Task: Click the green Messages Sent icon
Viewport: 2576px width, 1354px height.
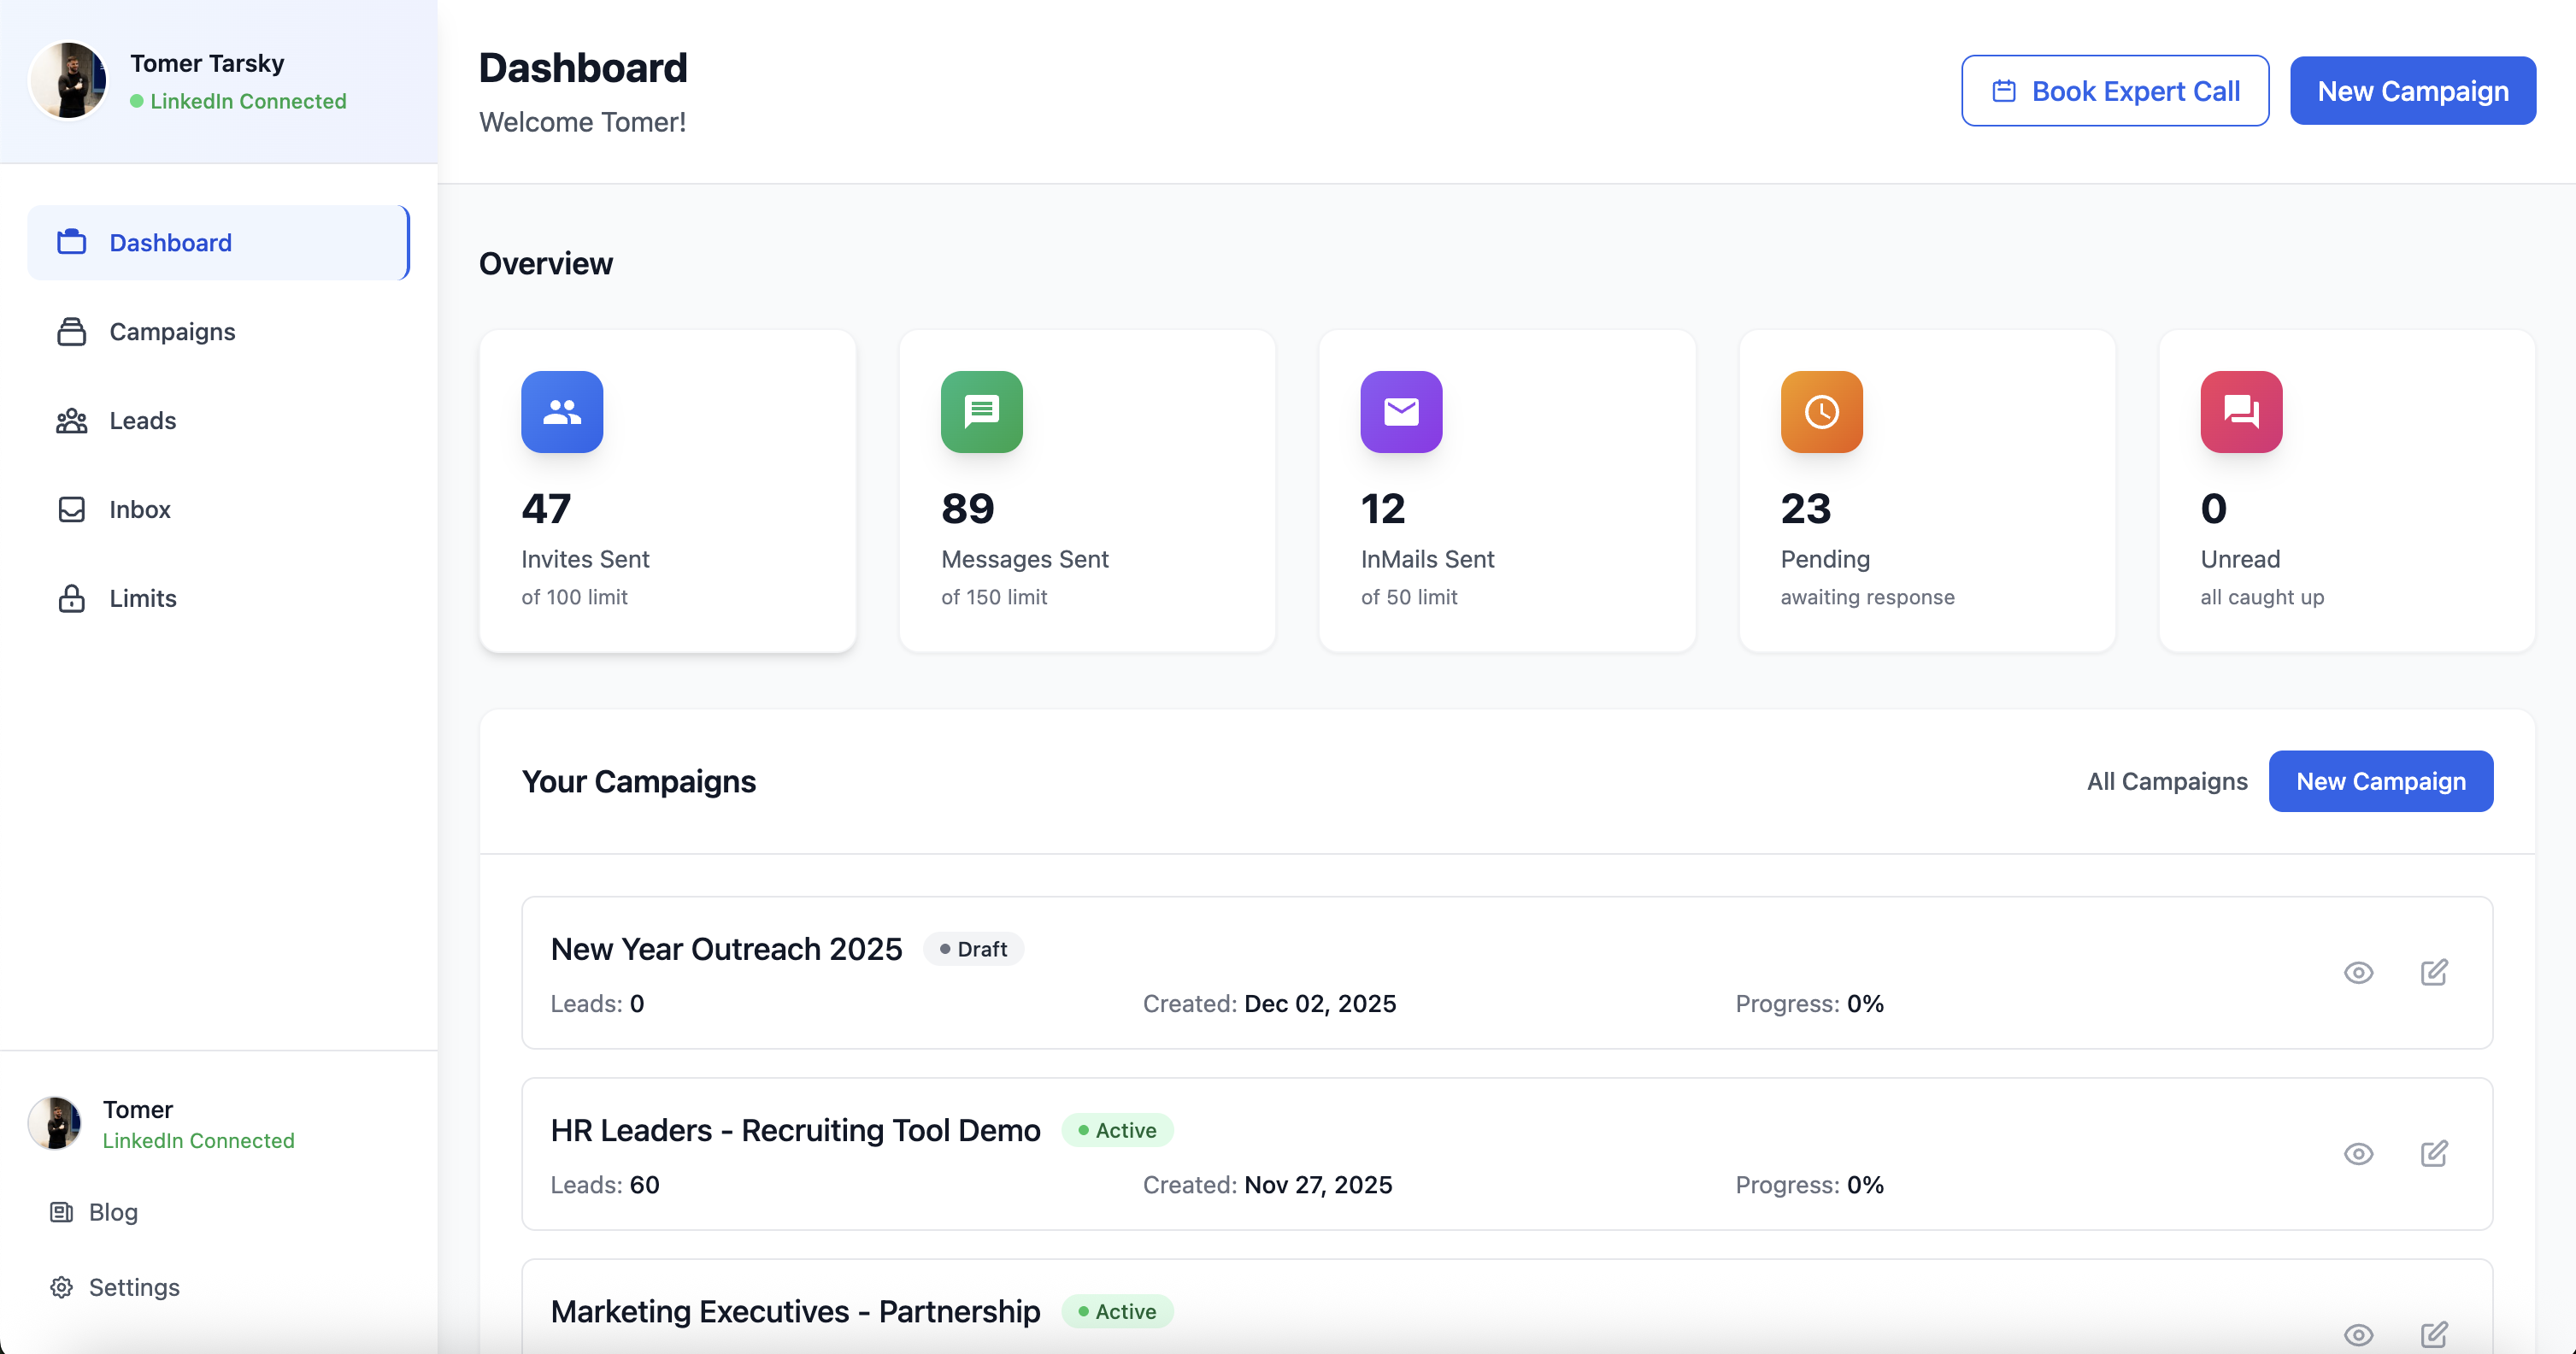Action: [981, 412]
